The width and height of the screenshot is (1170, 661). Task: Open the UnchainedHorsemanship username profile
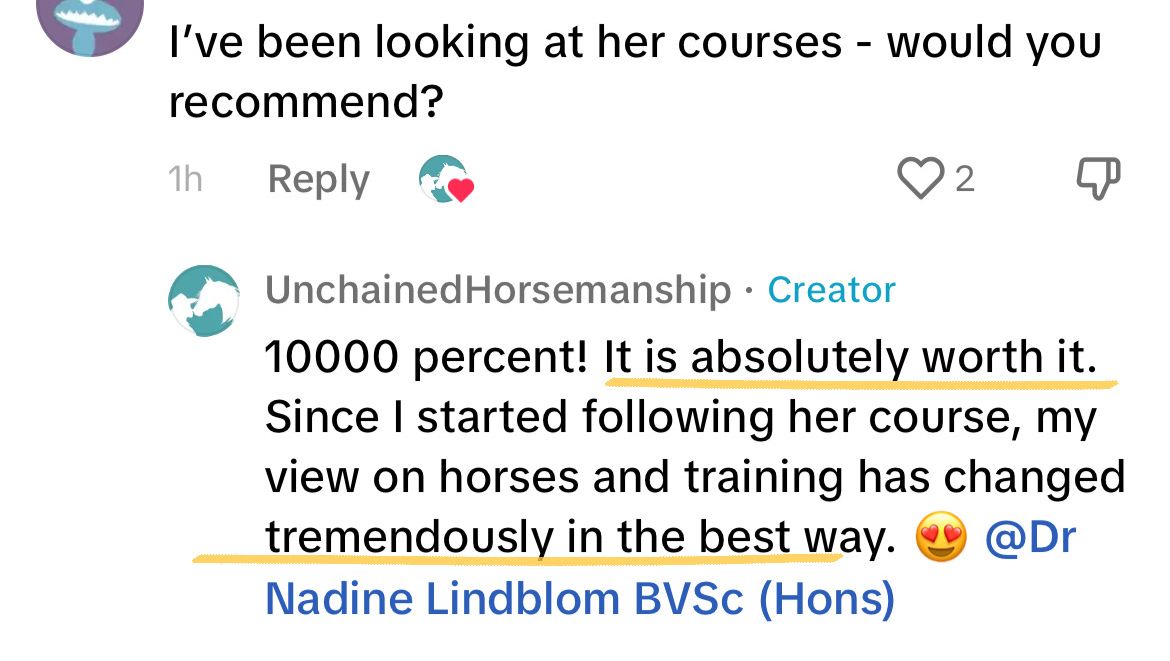tap(498, 290)
